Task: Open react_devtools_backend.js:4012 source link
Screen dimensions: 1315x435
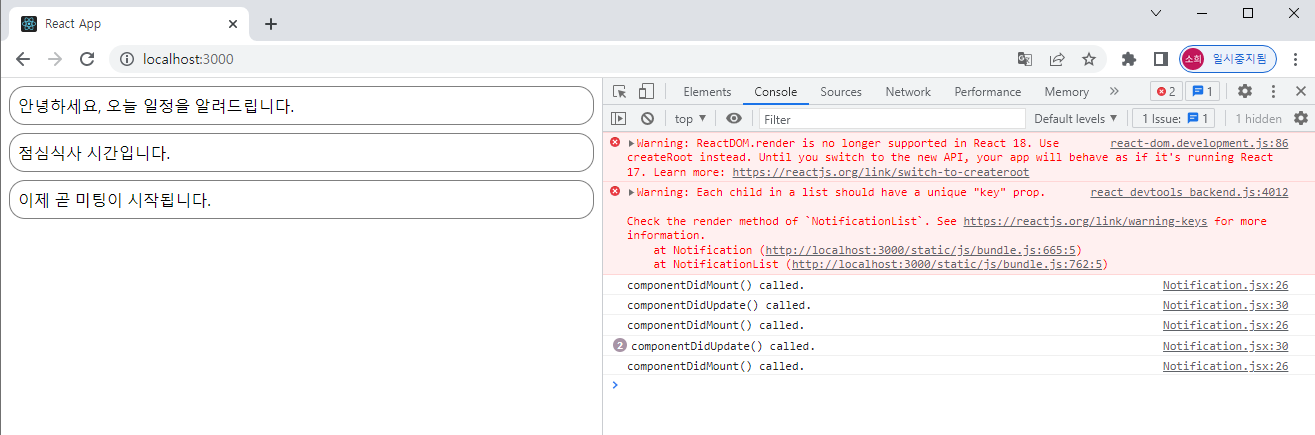Action: click(x=1189, y=193)
